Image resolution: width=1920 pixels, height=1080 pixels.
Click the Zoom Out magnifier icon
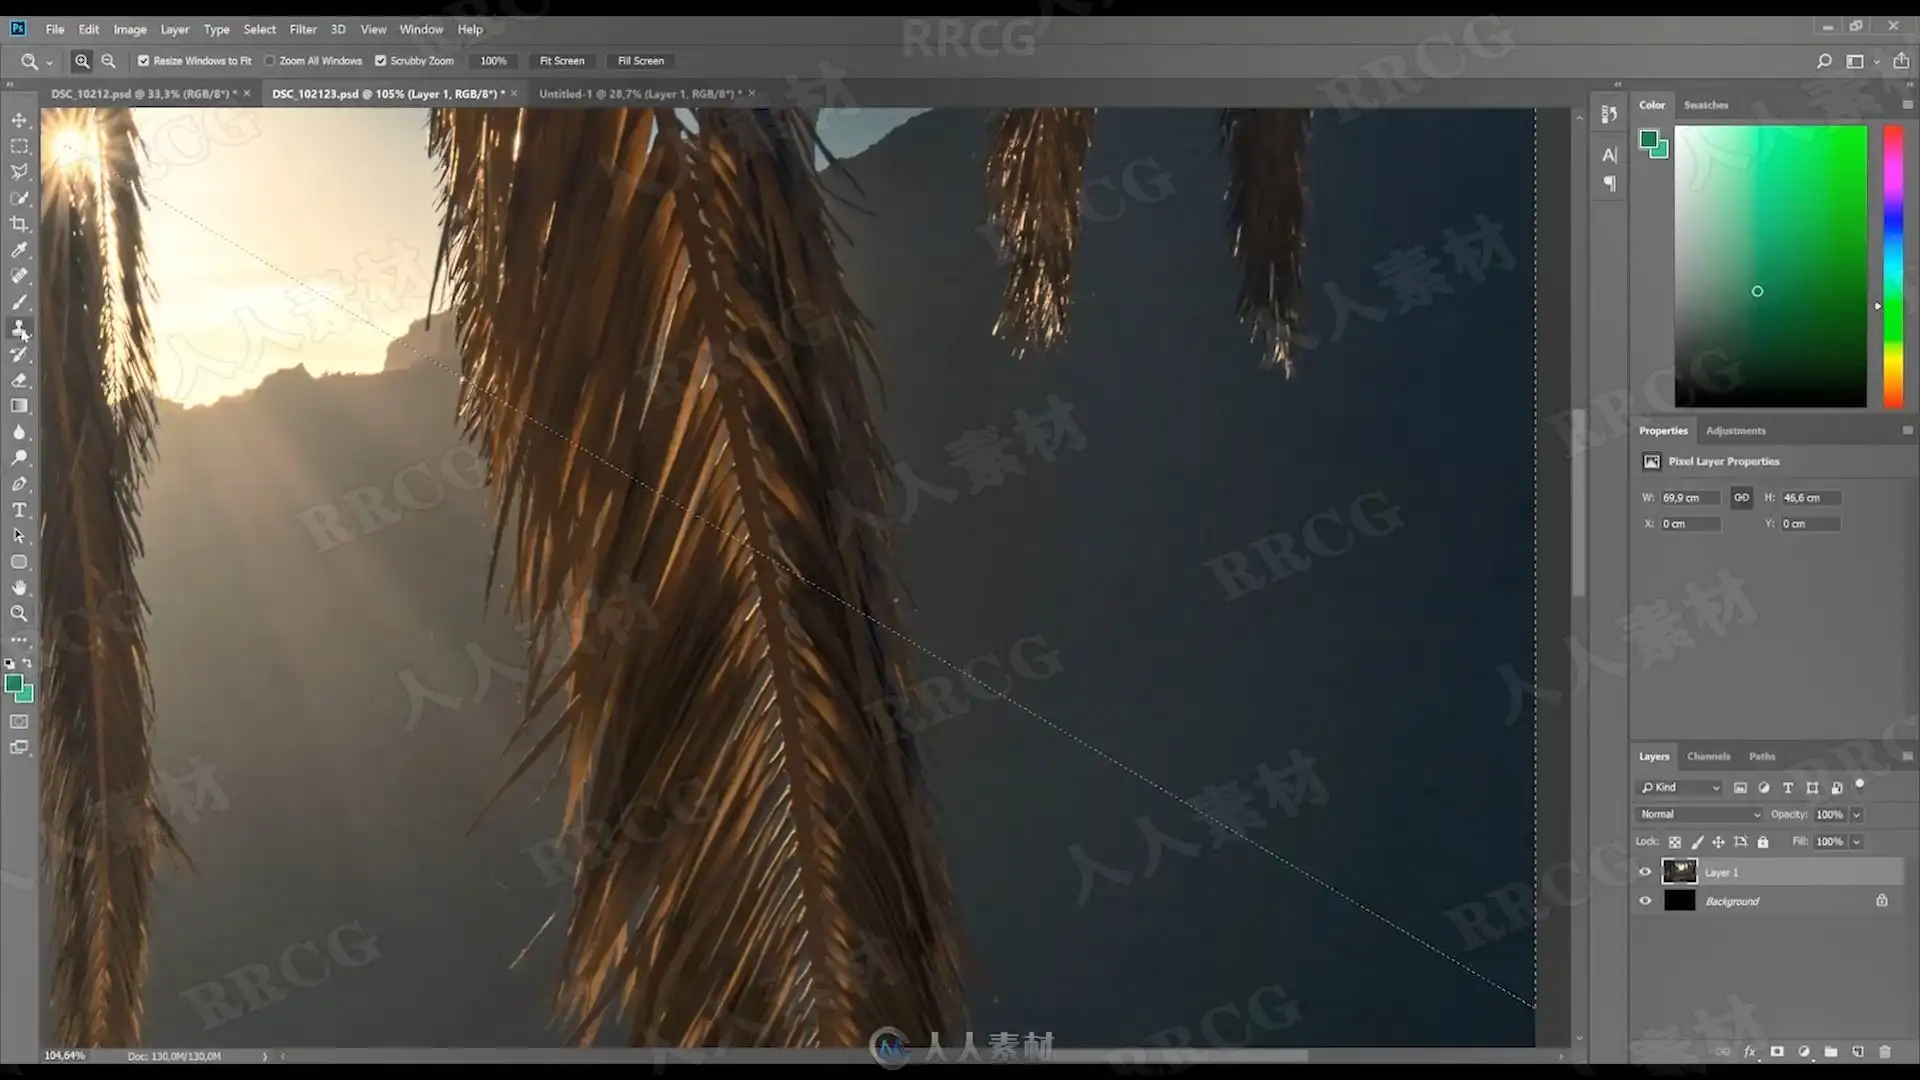(108, 61)
